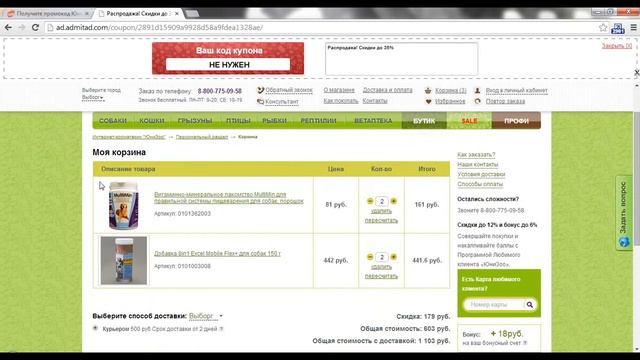640x360 pixels.
Task: Reload the page with refresh icon
Action: 35,27
